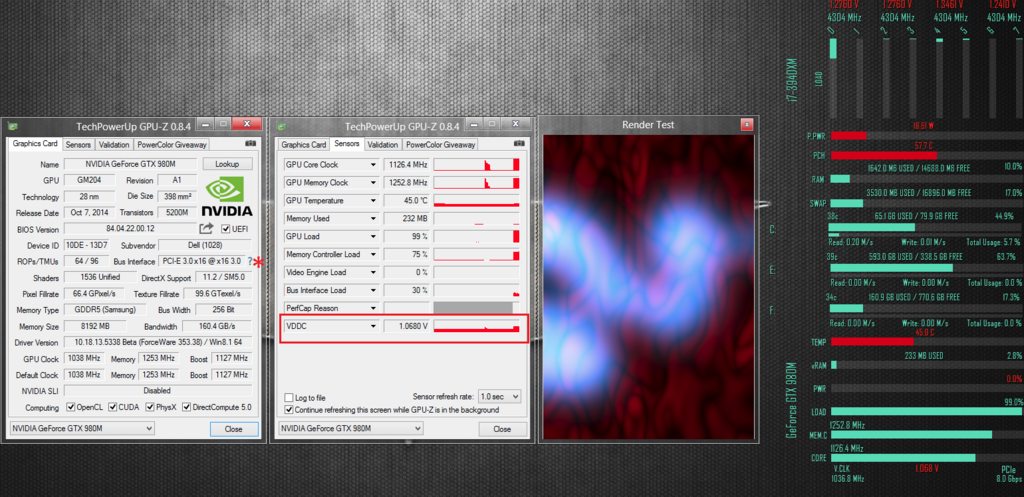Click the NVIDIA logo in Graphics Card window
The width and height of the screenshot is (1024, 497).
pyautogui.click(x=226, y=195)
